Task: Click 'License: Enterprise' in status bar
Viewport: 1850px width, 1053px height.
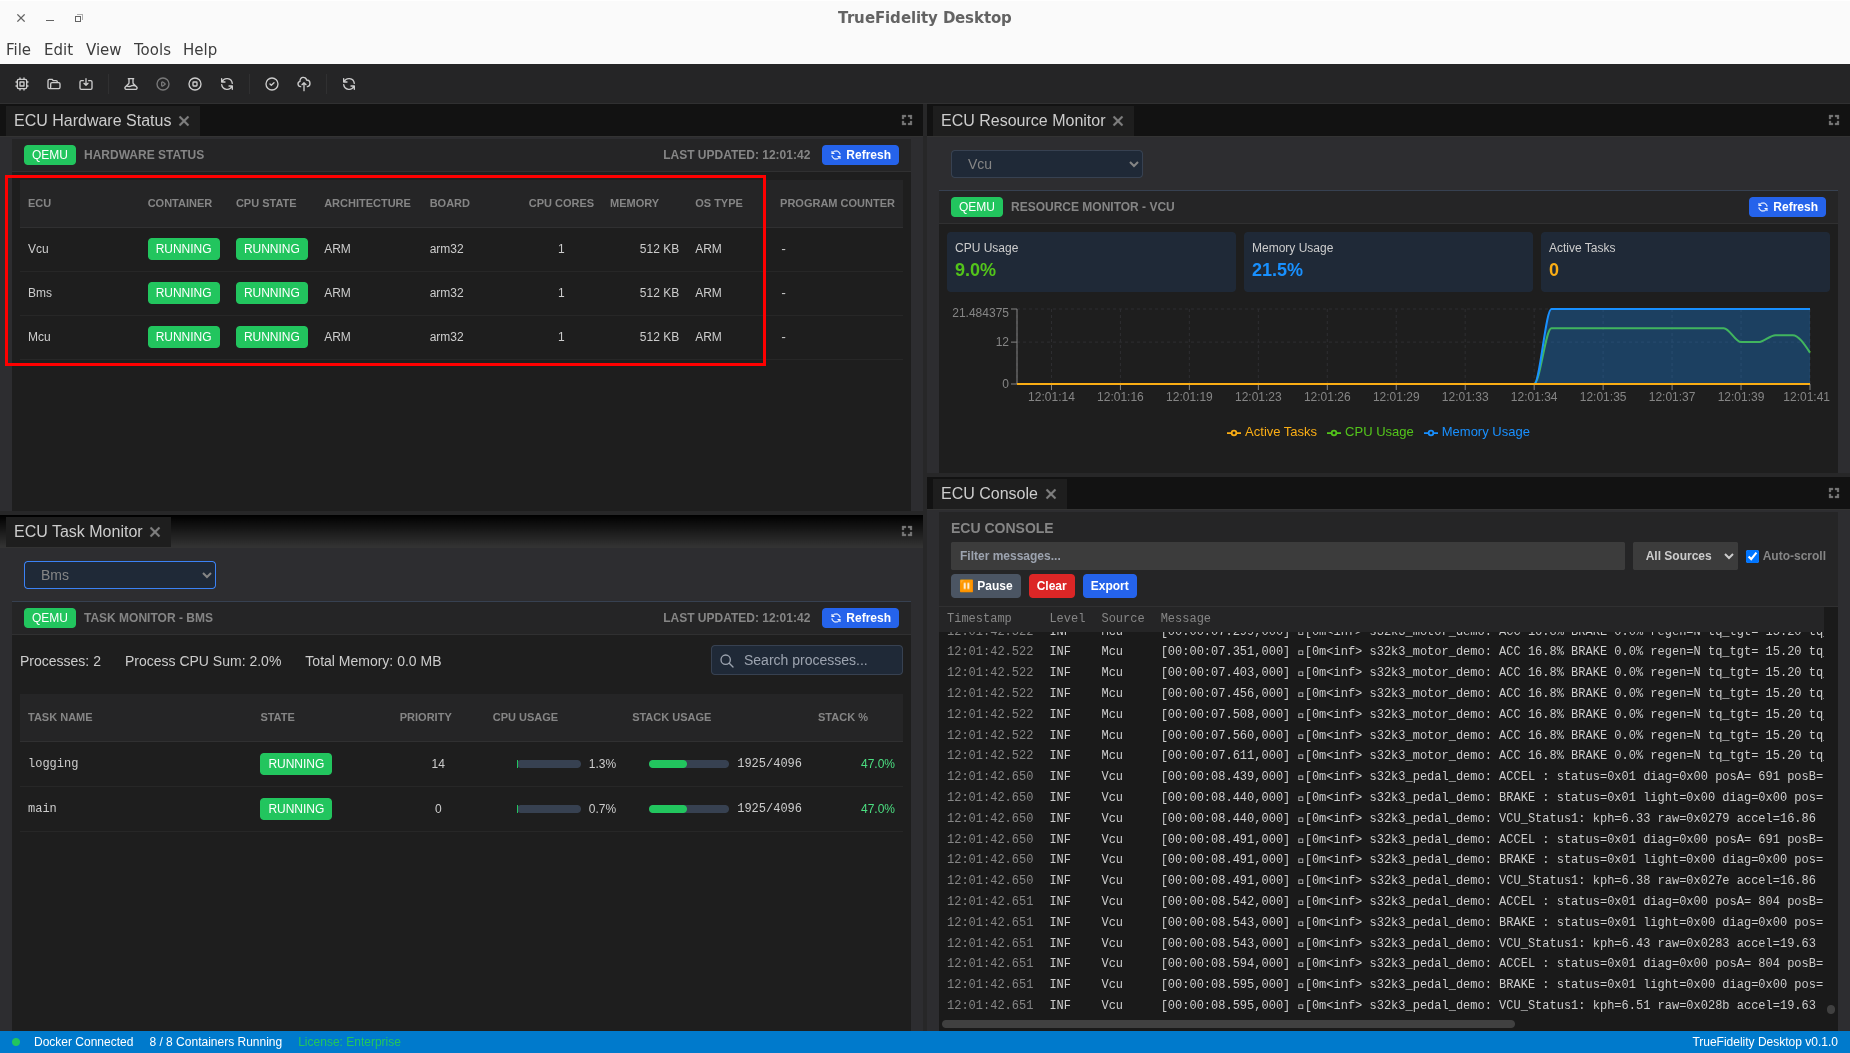Action: point(349,1042)
